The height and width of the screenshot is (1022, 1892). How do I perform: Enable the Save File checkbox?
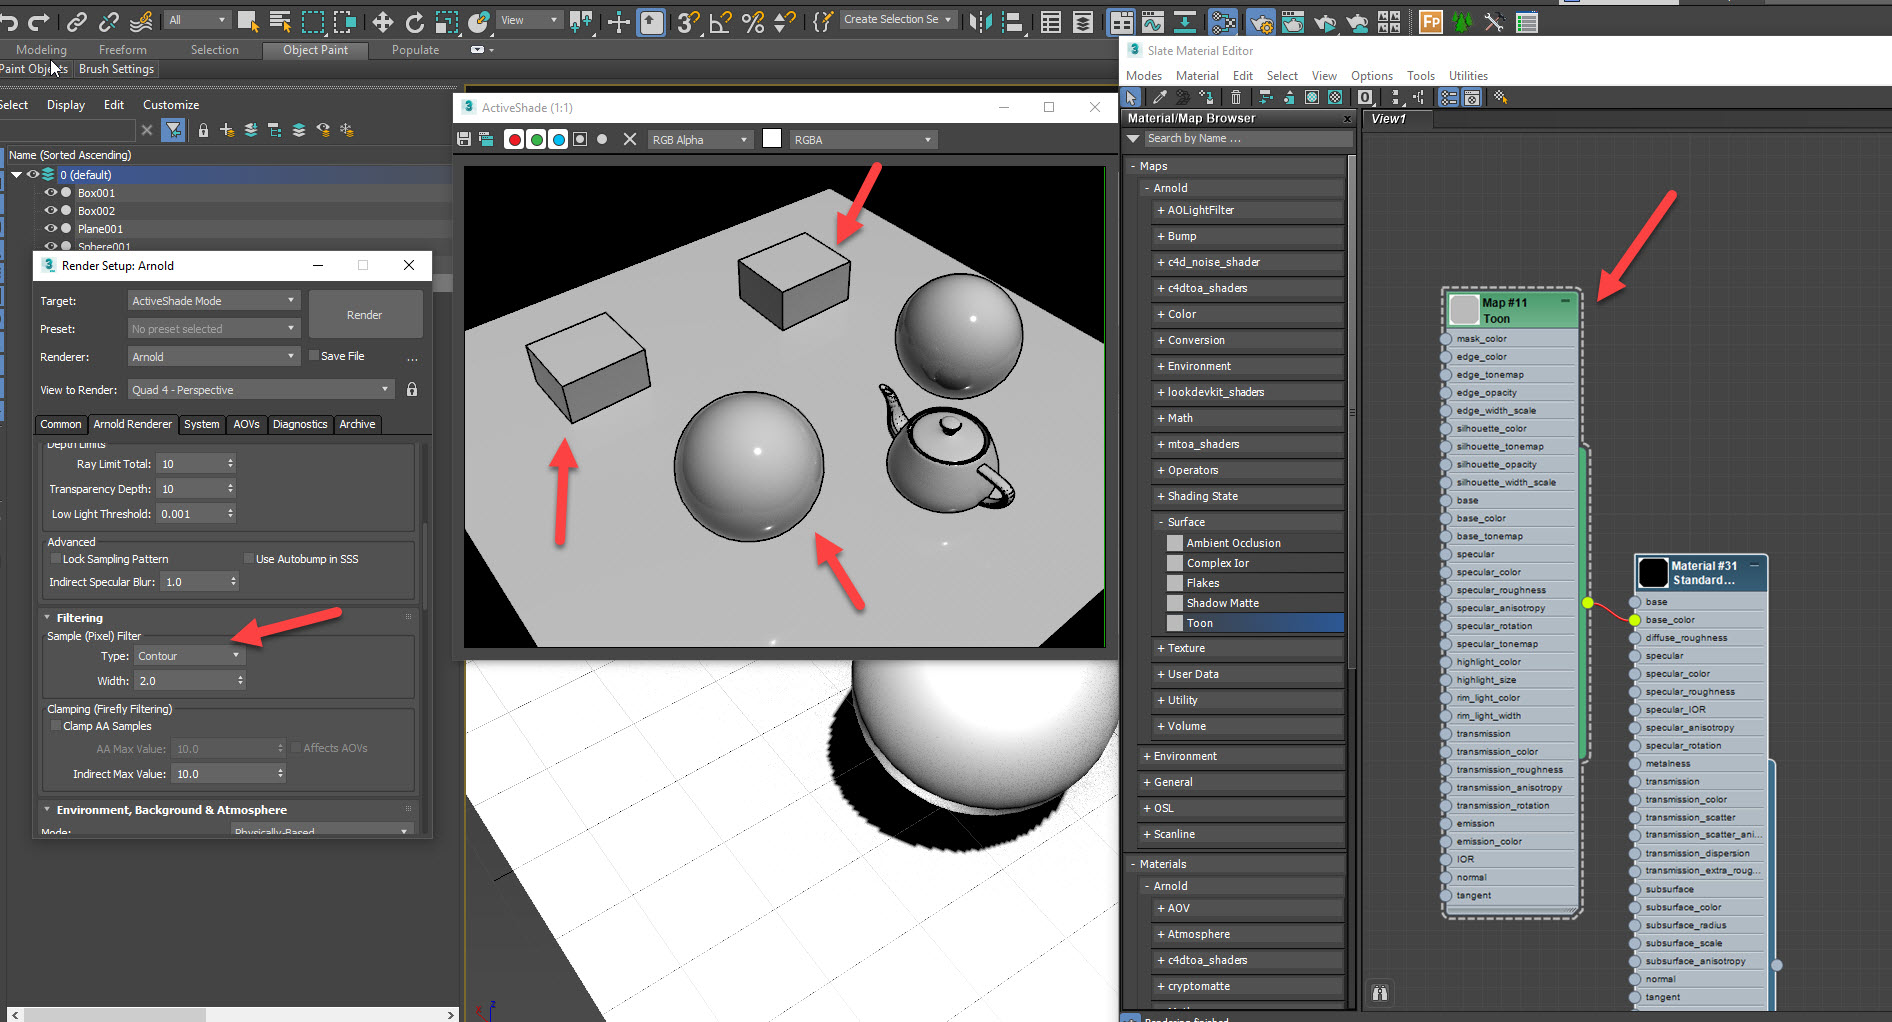(314, 356)
